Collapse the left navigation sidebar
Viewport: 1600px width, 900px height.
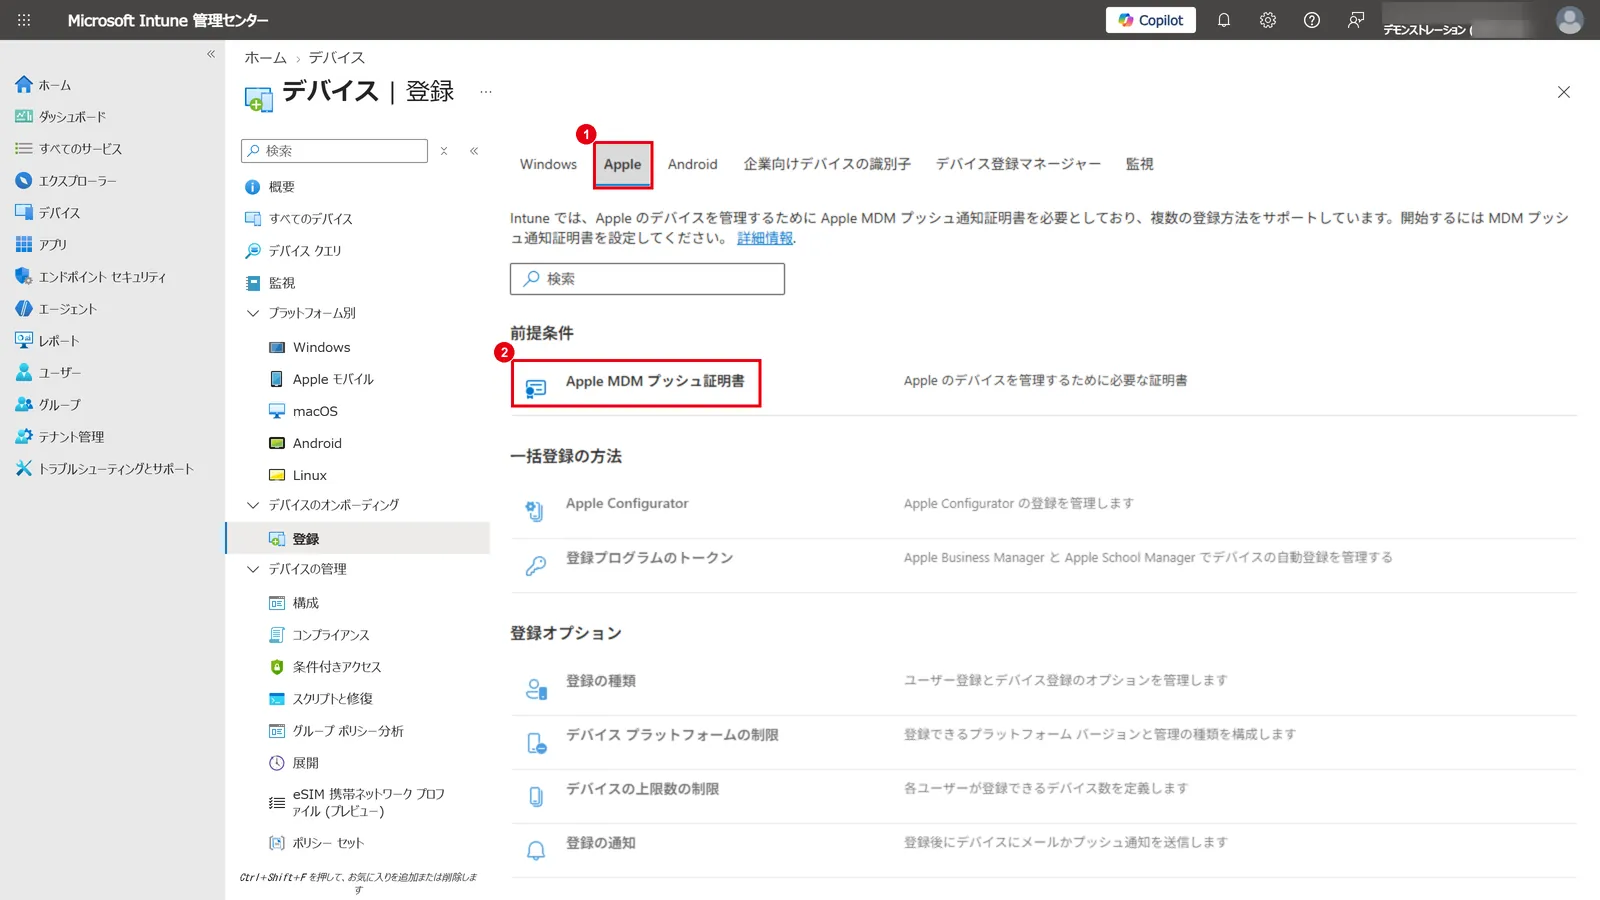pos(211,54)
